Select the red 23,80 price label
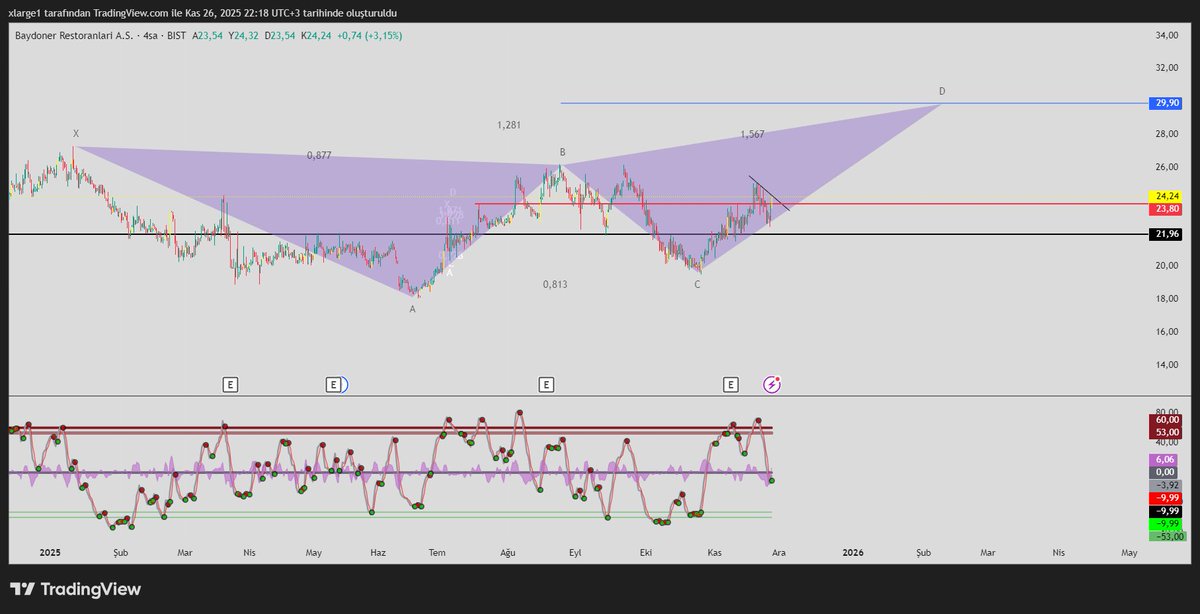Screen dimensions: 1200x614 point(1167,209)
